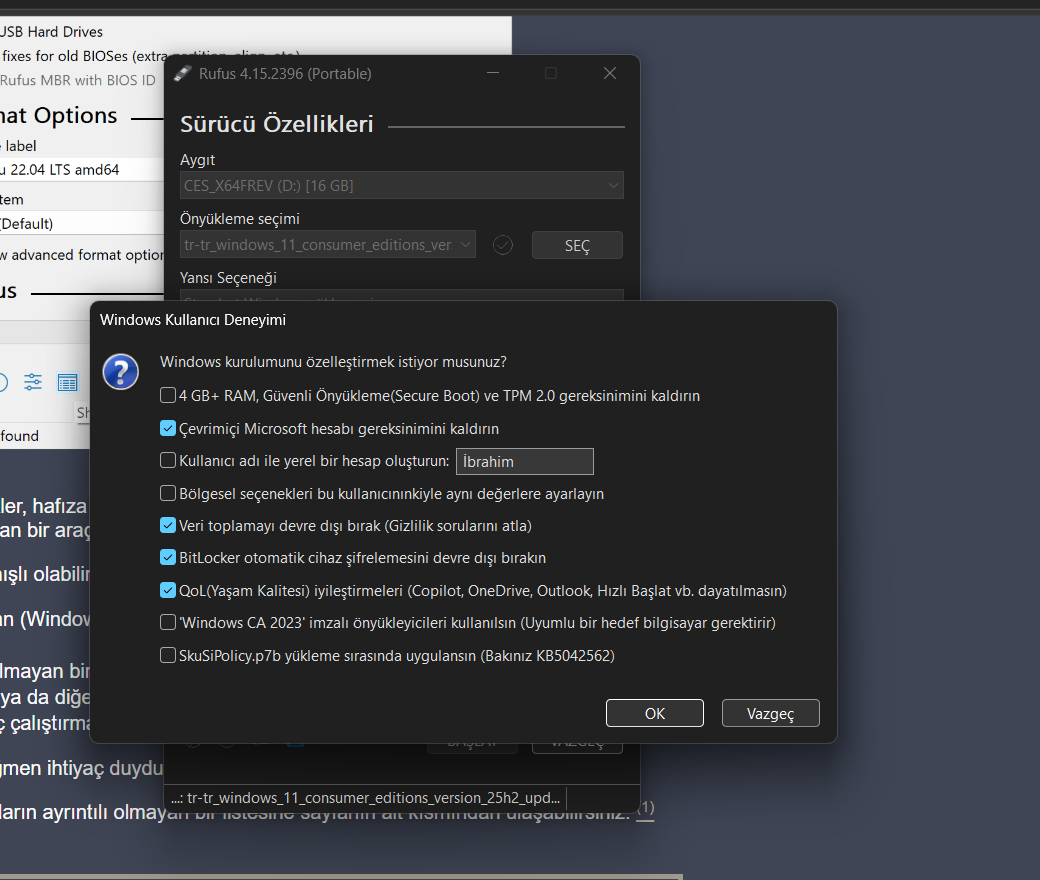Enable removal of 4 GB+ RAM, Secure Boot, TPM requirement
The image size is (1040, 880).
[168, 395]
